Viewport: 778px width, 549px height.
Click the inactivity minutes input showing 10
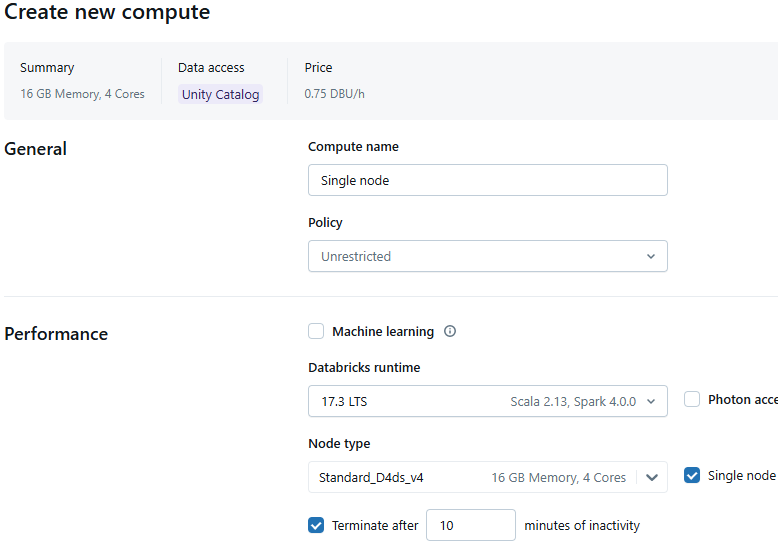pos(470,526)
